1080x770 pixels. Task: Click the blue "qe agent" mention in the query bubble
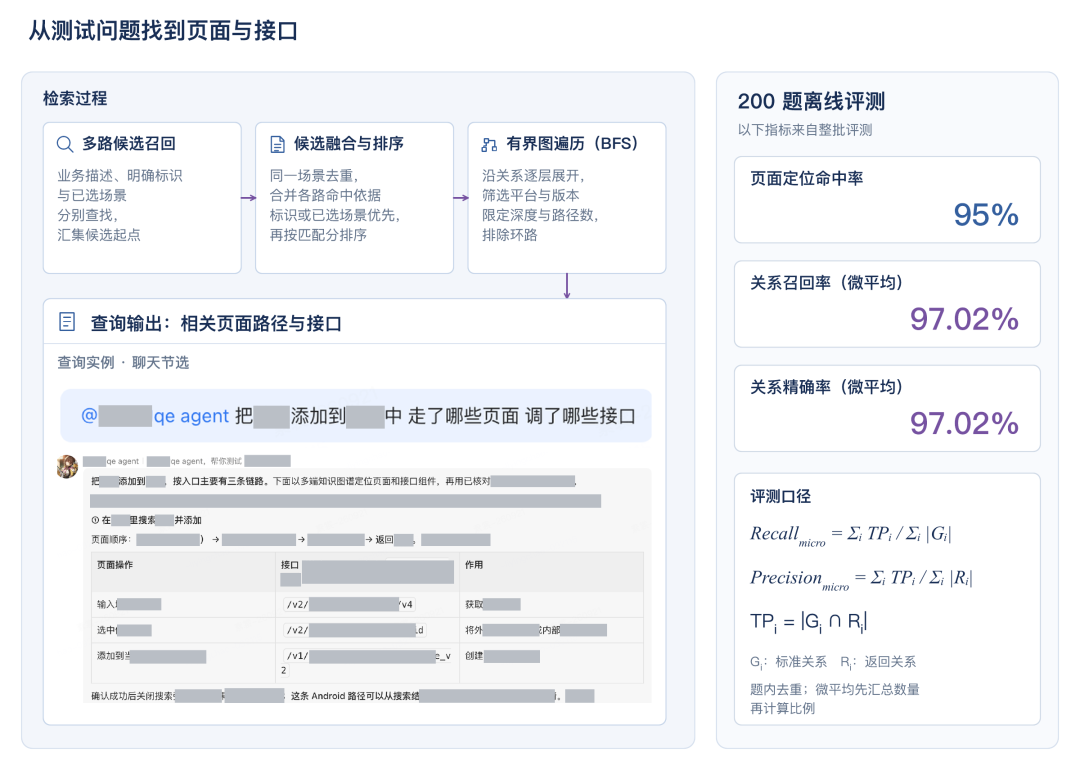pos(191,416)
